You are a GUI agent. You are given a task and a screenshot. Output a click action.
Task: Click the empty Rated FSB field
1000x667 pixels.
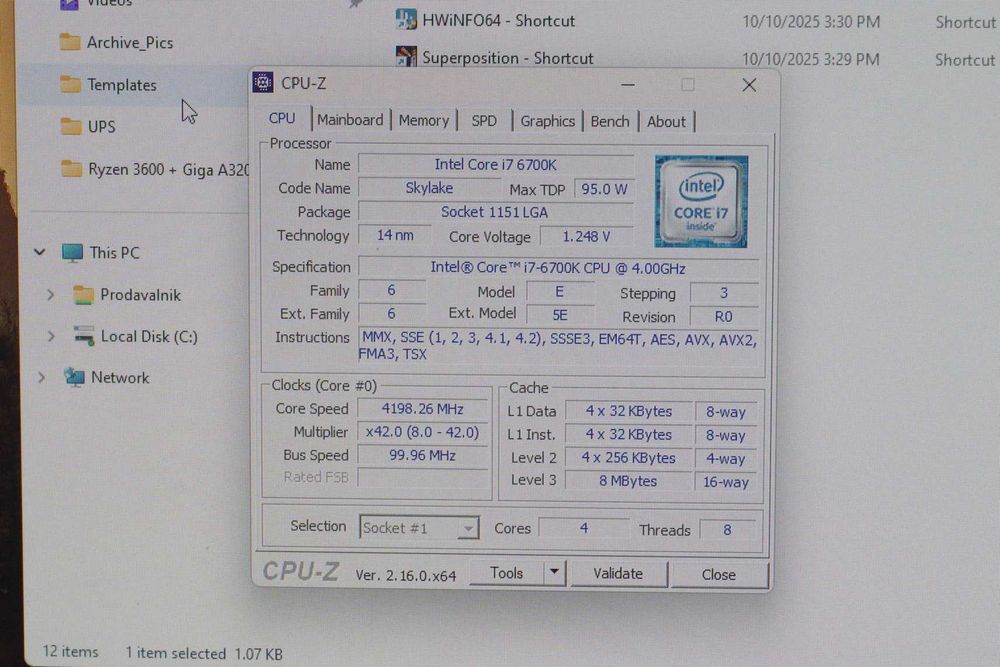point(422,477)
